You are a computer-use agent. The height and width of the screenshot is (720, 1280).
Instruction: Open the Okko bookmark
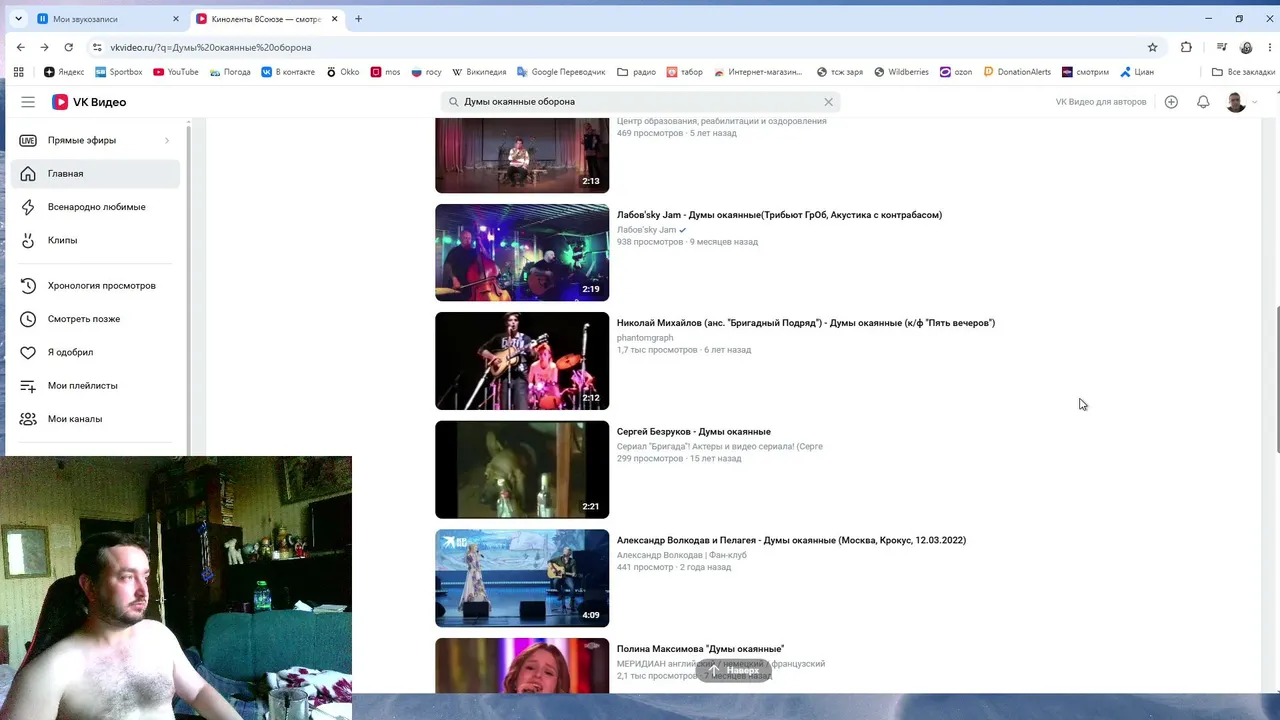click(x=343, y=72)
